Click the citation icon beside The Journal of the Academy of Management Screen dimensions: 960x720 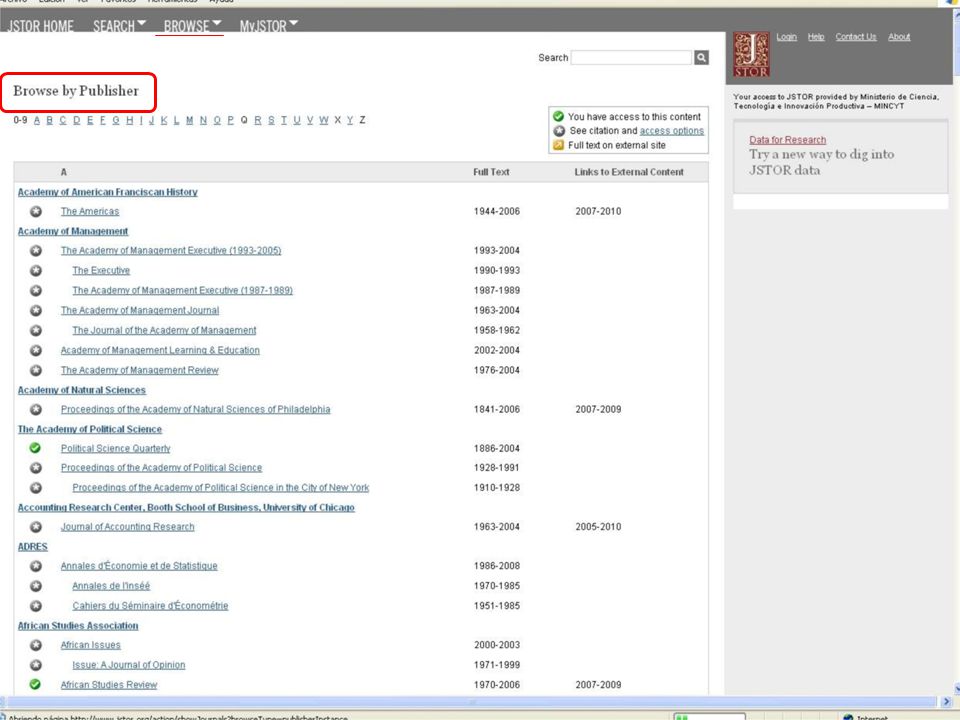coord(36,330)
